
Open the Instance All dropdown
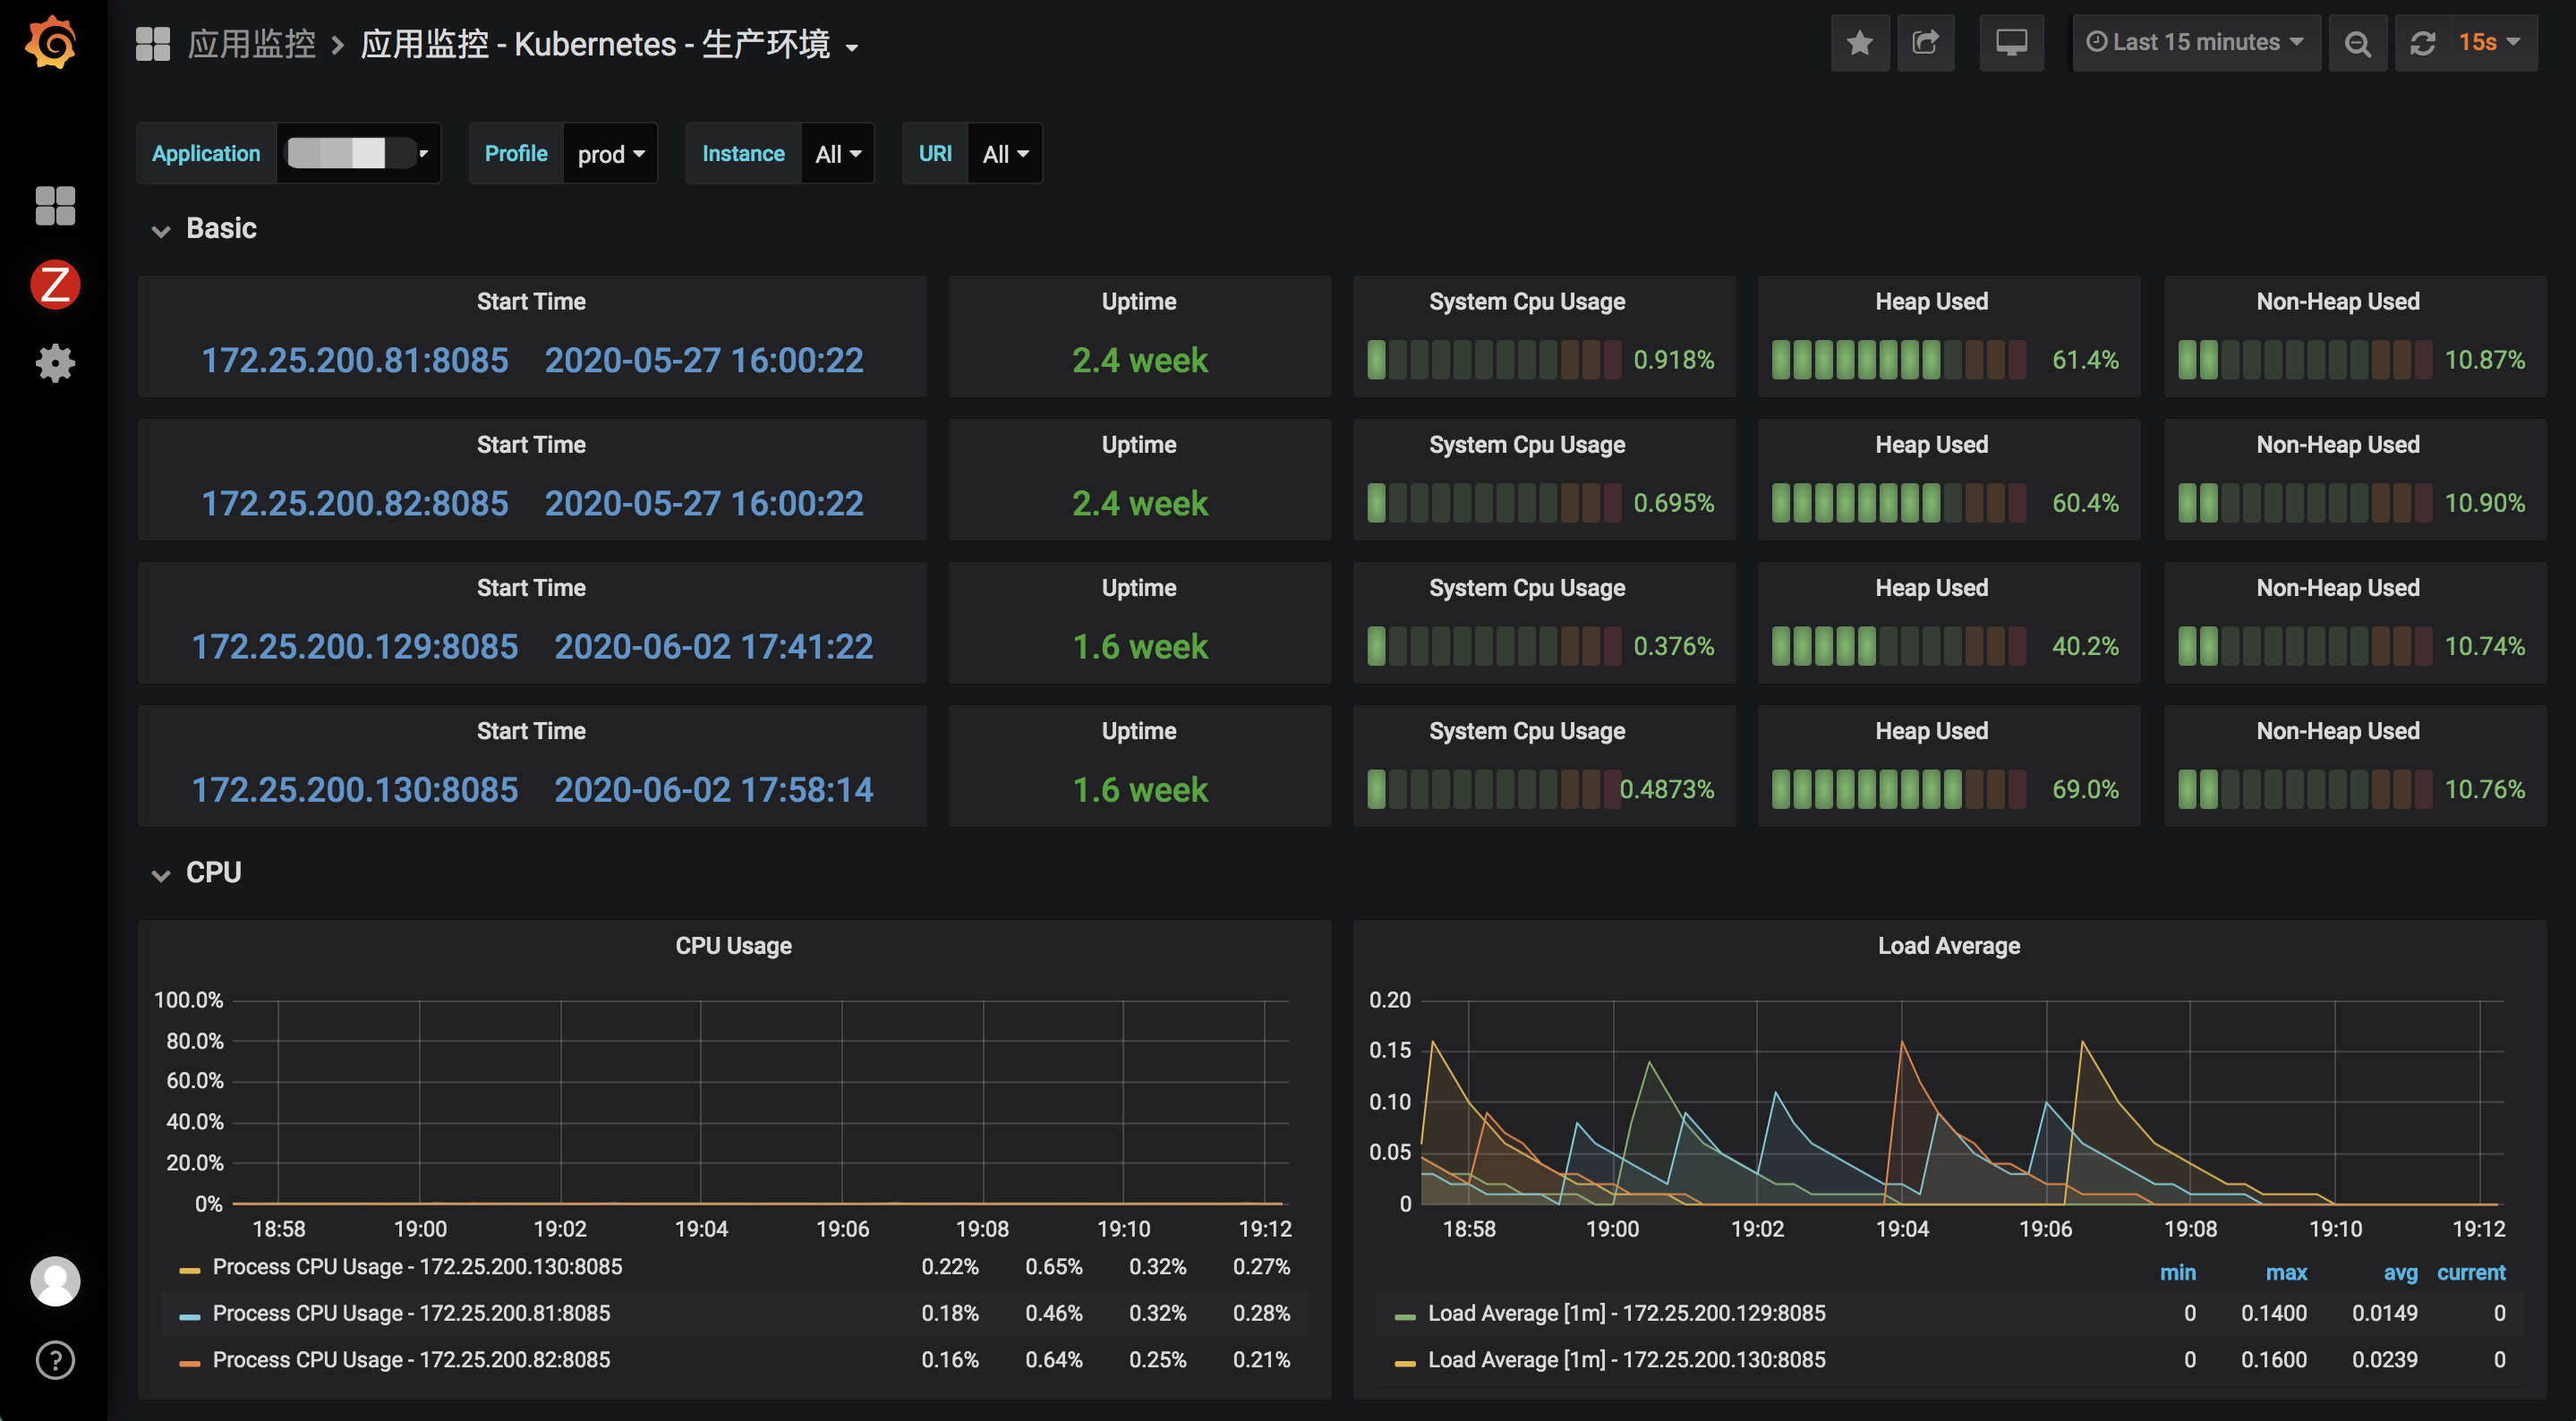tap(837, 154)
